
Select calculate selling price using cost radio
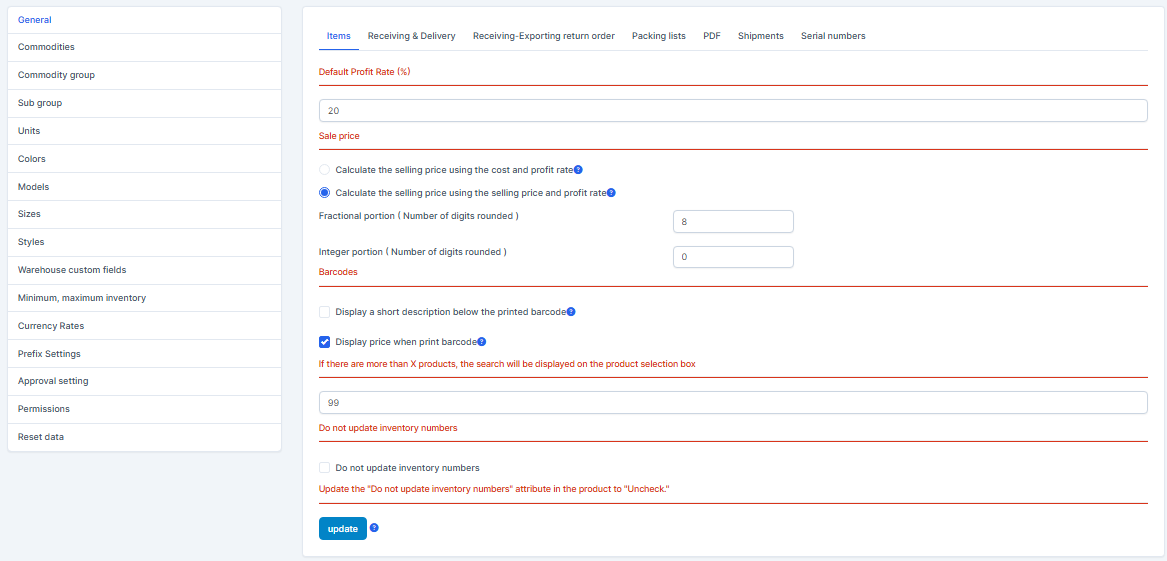(324, 170)
